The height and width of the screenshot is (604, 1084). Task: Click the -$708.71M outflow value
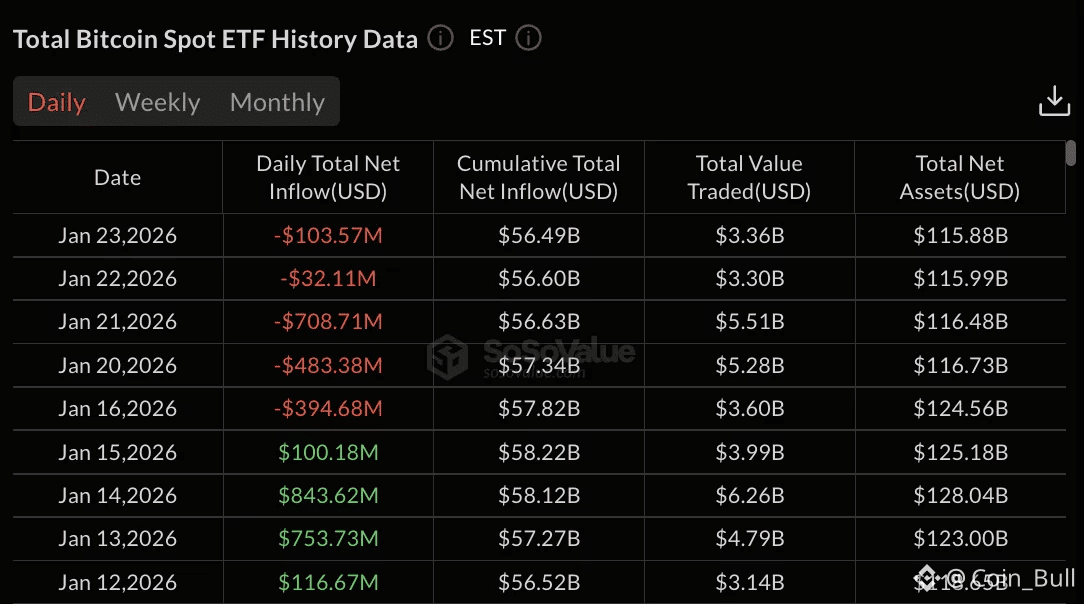328,322
